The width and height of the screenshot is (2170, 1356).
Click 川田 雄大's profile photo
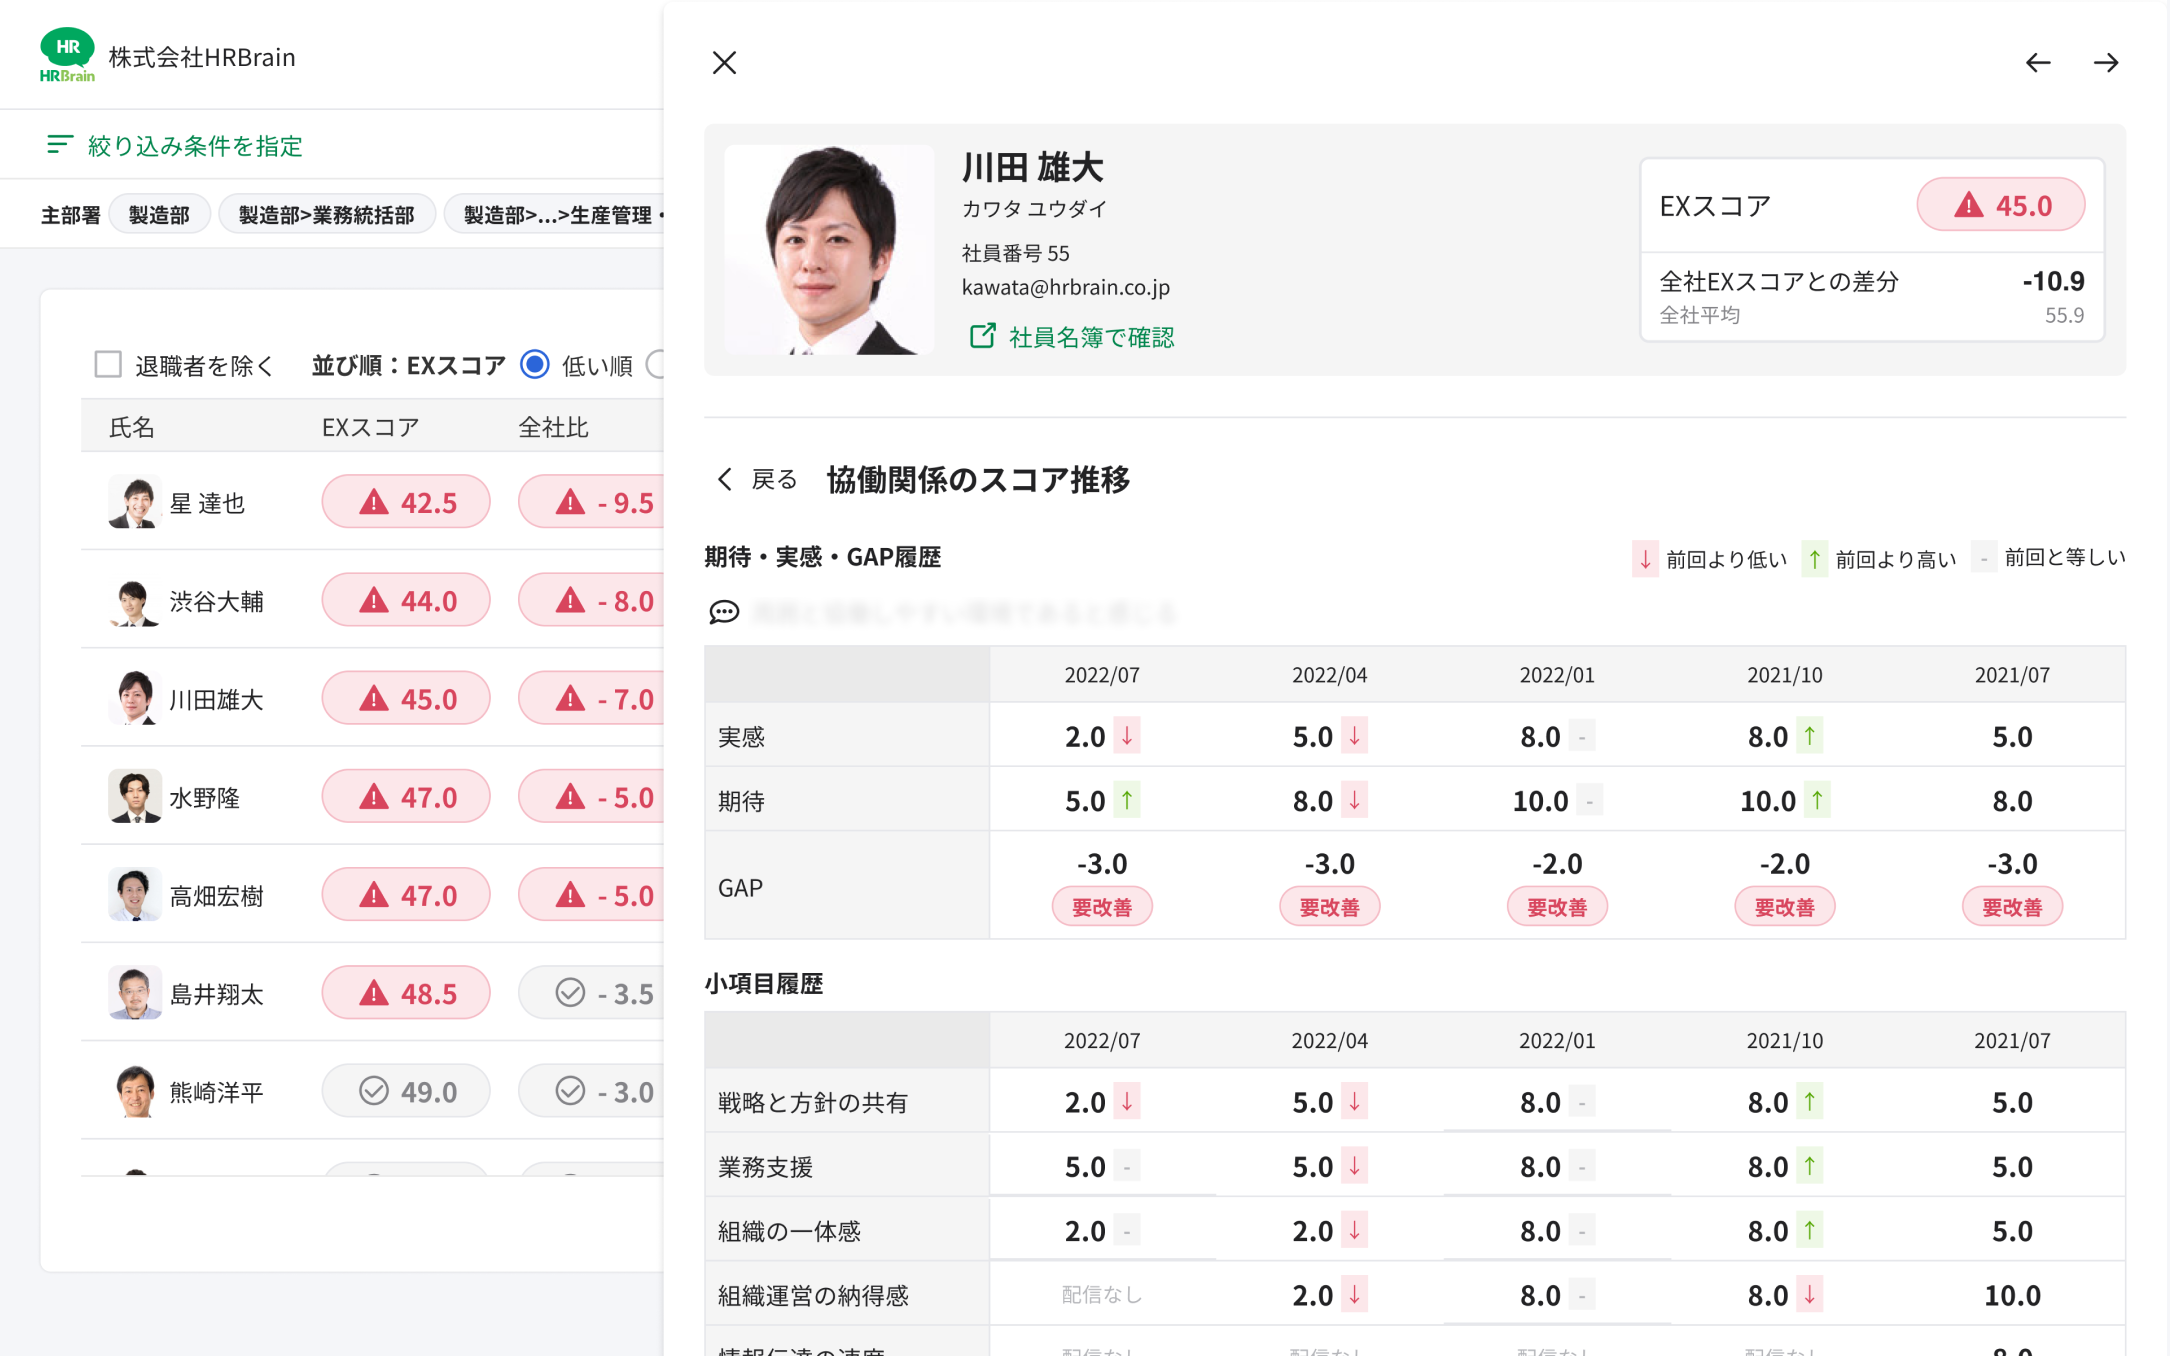click(829, 250)
